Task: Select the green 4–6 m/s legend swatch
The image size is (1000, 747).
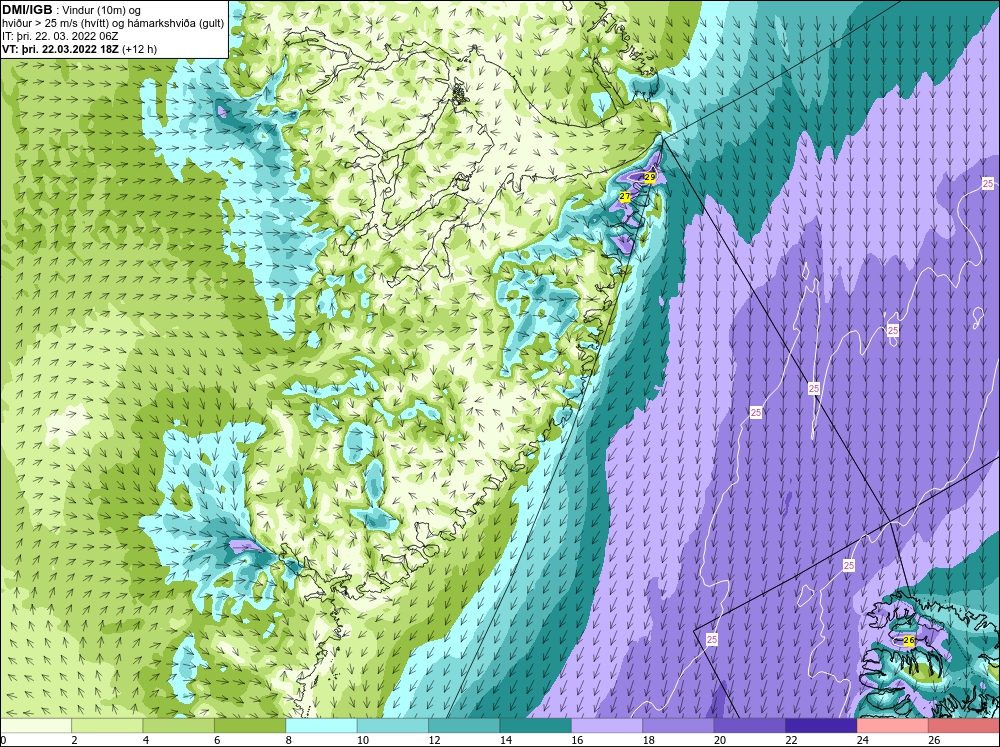Action: [x=179, y=725]
